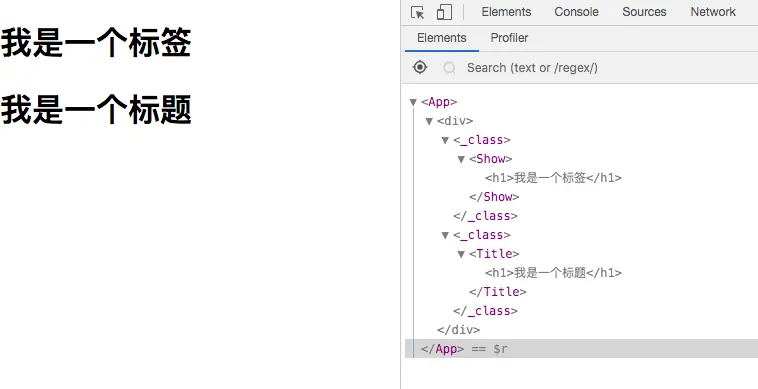This screenshot has width=758, height=389.
Task: Select the closing Title tag
Action: point(497,291)
